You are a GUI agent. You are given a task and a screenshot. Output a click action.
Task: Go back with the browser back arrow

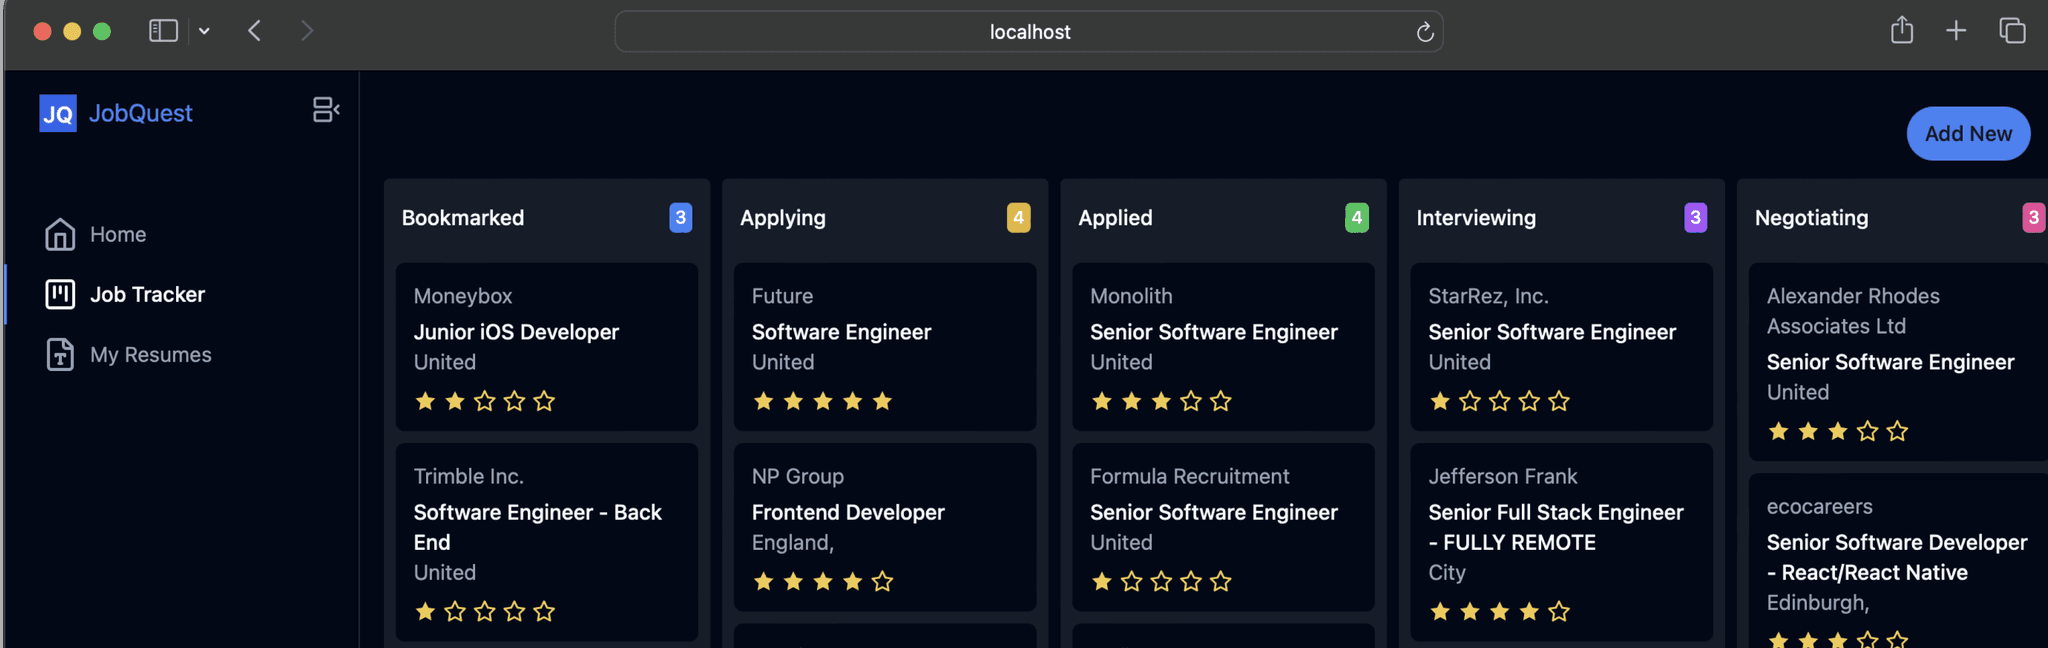pyautogui.click(x=255, y=31)
